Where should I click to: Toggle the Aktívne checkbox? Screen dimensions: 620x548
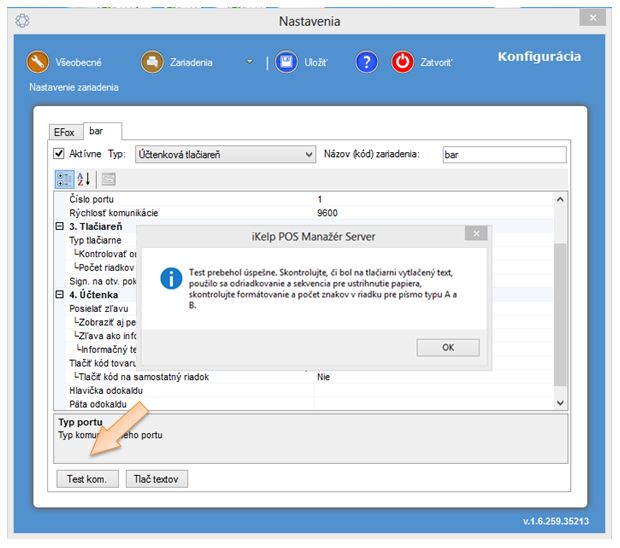coord(59,155)
